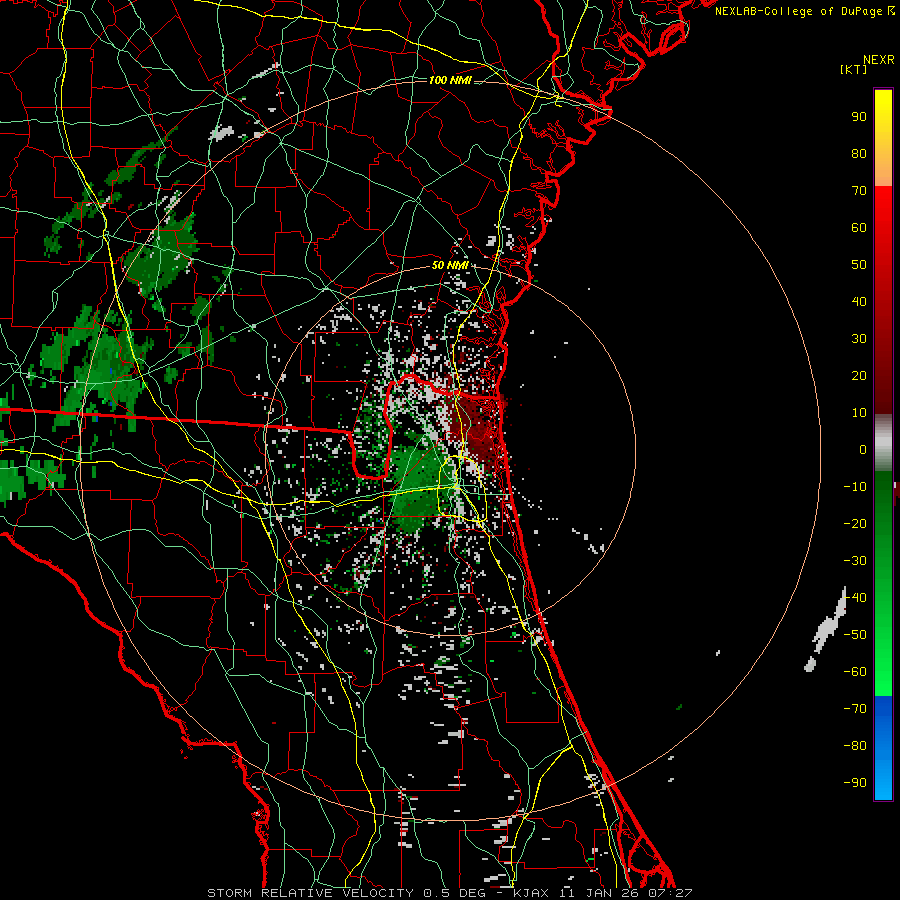Select the -70 knot scale label
This screenshot has width=900, height=900.
855,709
